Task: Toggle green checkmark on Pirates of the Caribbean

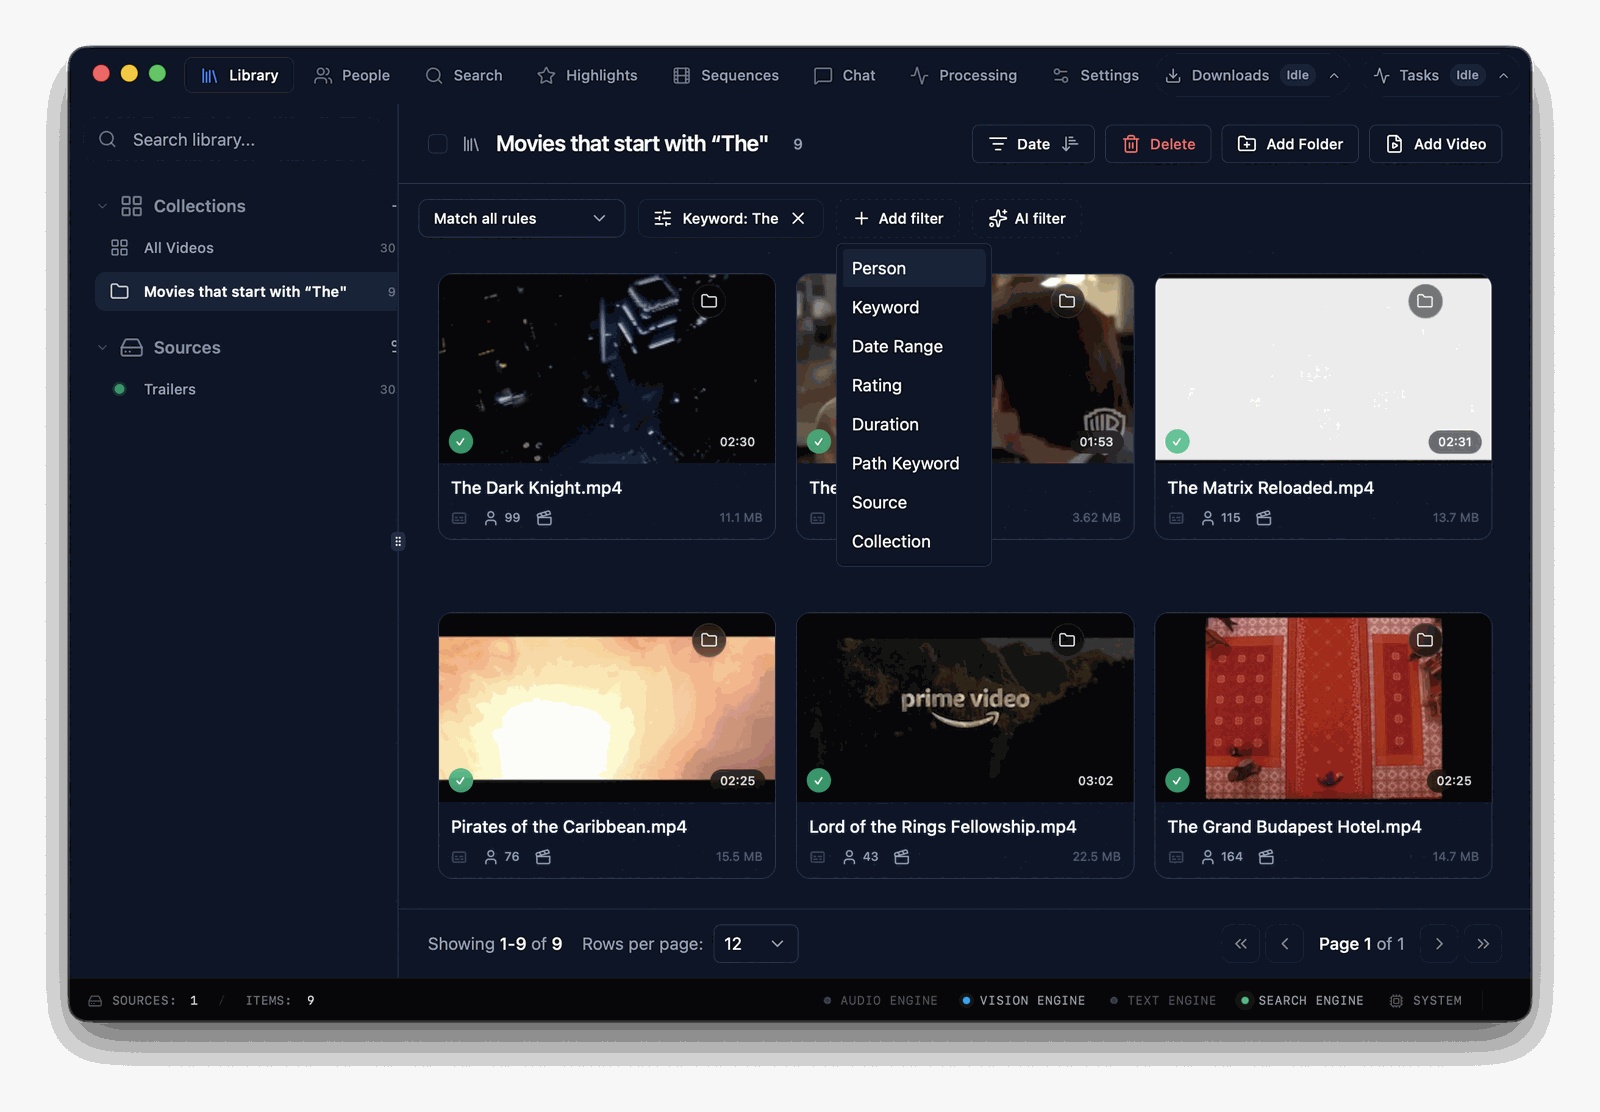Action: click(x=461, y=780)
